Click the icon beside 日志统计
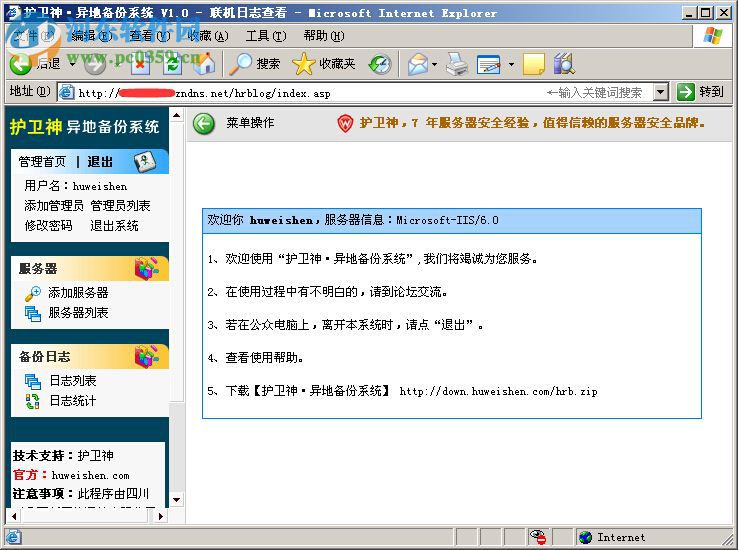Image resolution: width=738 pixels, height=550 pixels. (x=32, y=401)
